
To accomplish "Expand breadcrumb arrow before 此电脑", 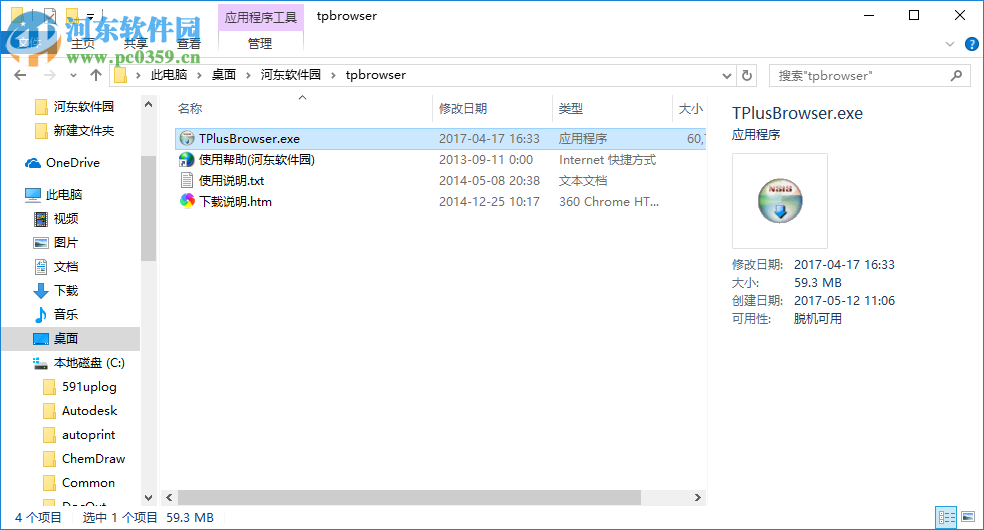I will 138,75.
